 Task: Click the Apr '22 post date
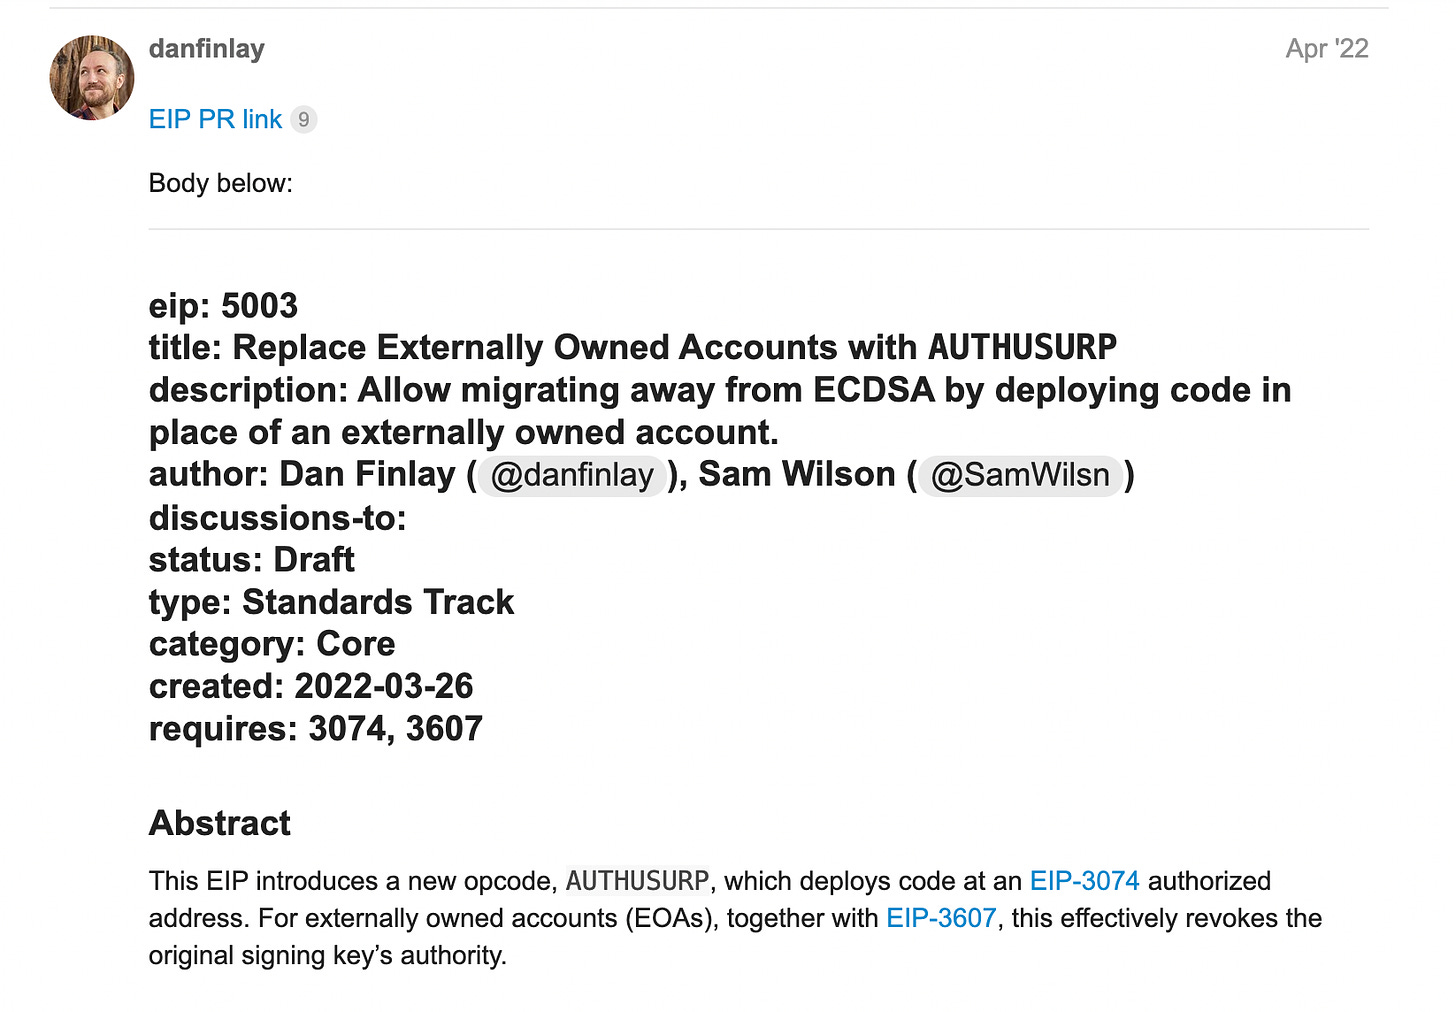tap(1326, 49)
